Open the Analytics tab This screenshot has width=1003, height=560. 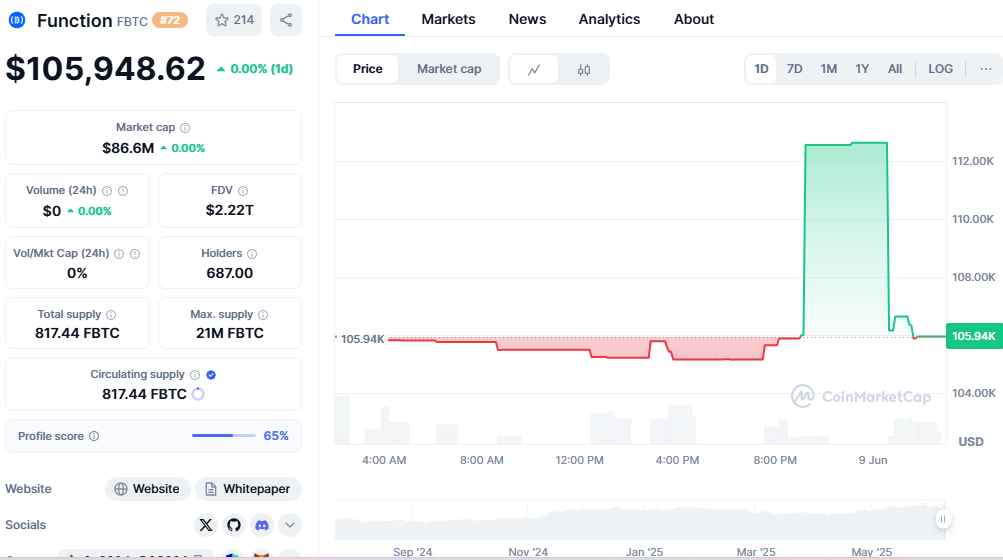(609, 19)
